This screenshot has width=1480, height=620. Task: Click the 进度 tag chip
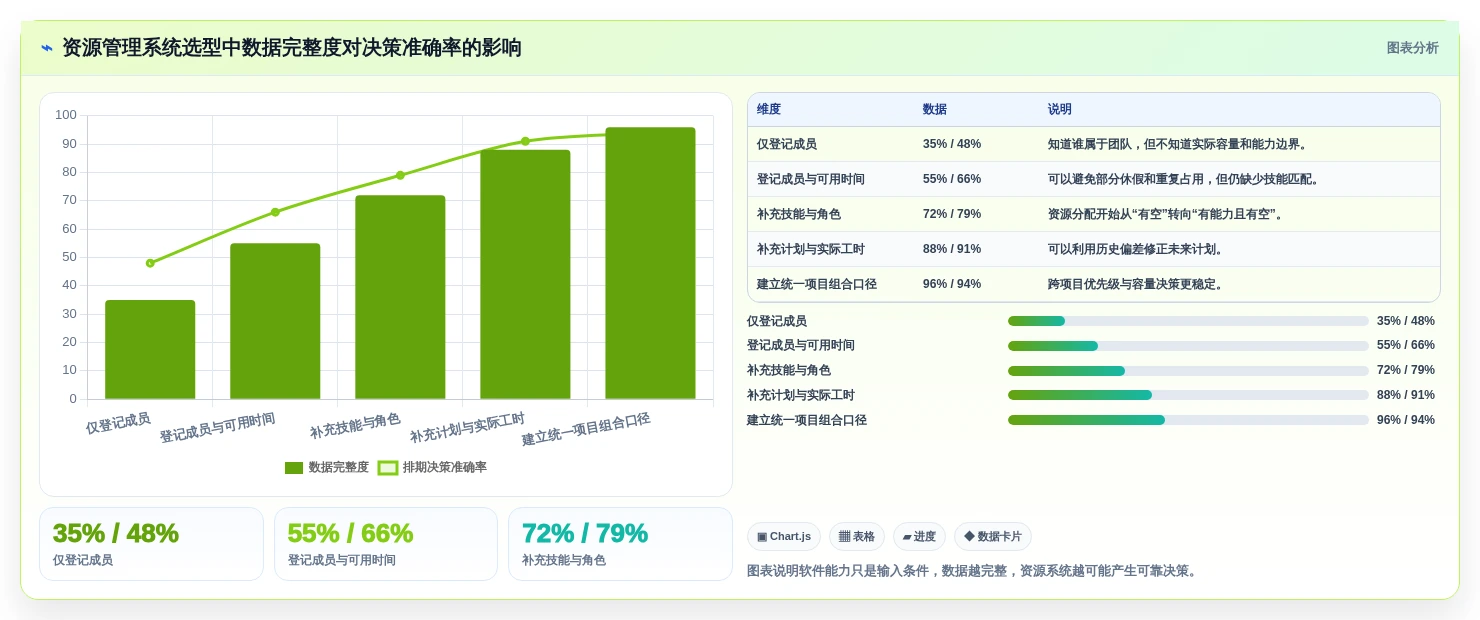(x=919, y=537)
